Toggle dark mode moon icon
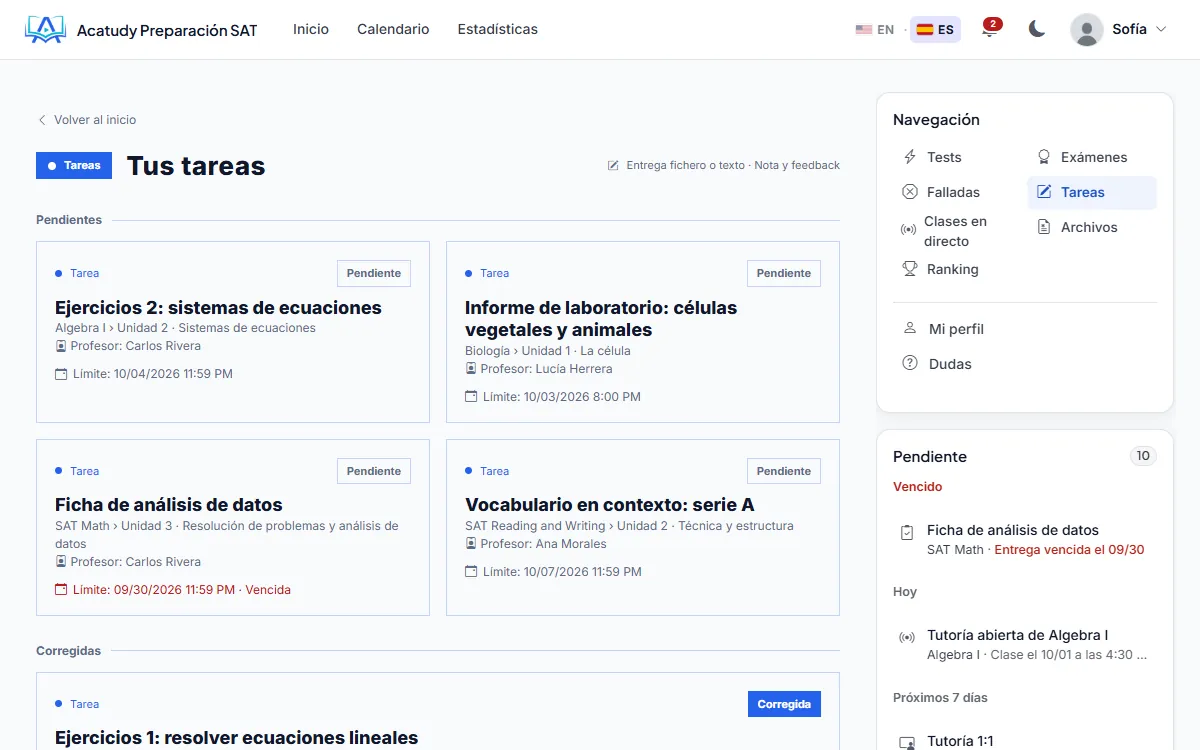1200x750 pixels. pyautogui.click(x=1037, y=29)
